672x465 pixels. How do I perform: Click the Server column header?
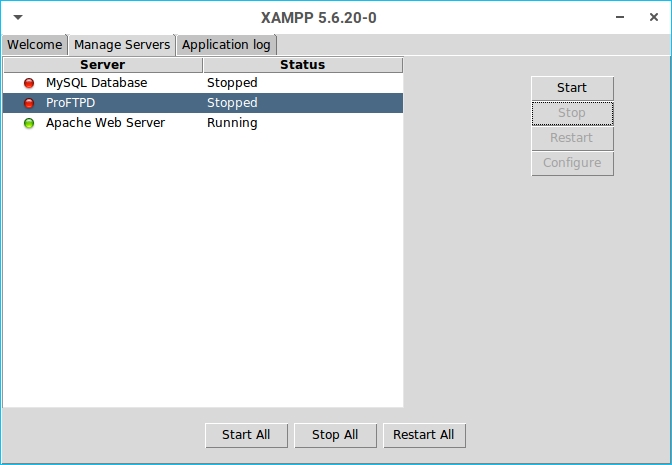click(x=102, y=65)
